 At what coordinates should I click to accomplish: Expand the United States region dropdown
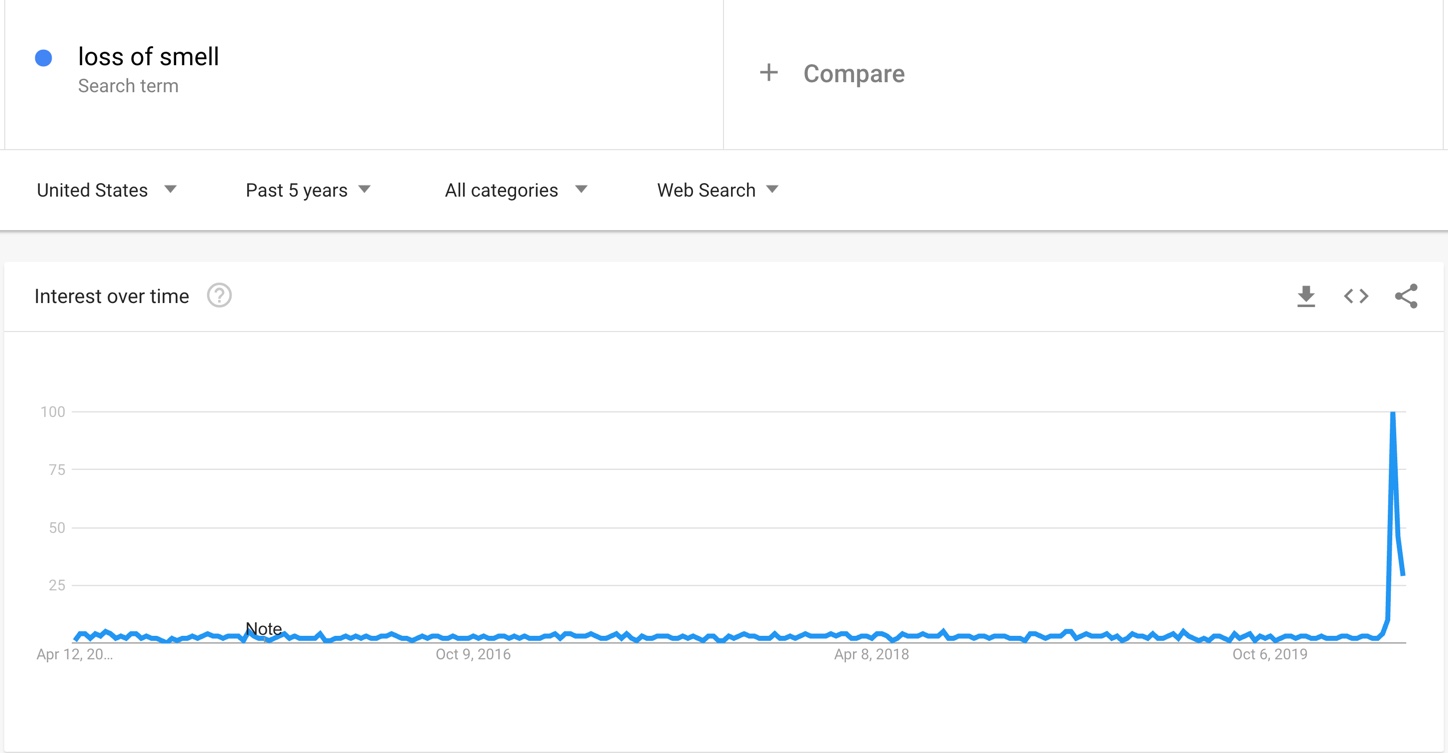[x=107, y=190]
